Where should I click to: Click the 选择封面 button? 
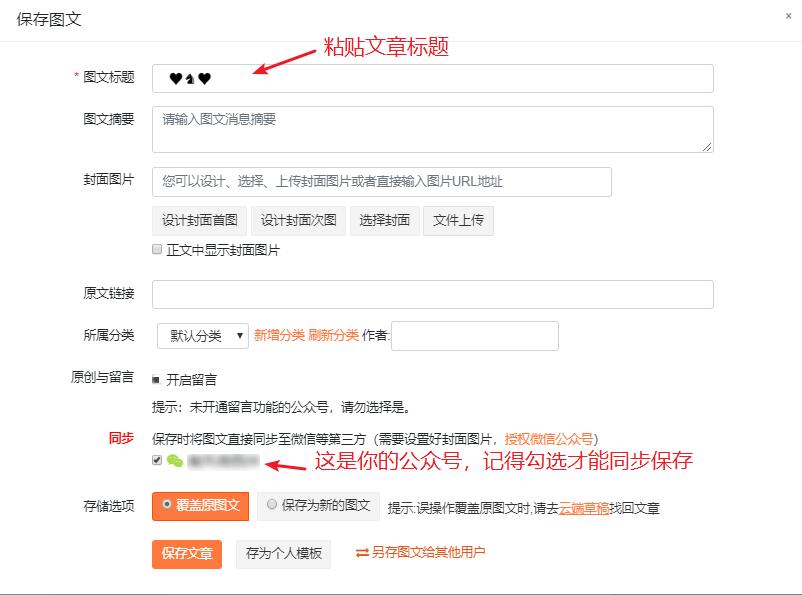click(x=384, y=221)
